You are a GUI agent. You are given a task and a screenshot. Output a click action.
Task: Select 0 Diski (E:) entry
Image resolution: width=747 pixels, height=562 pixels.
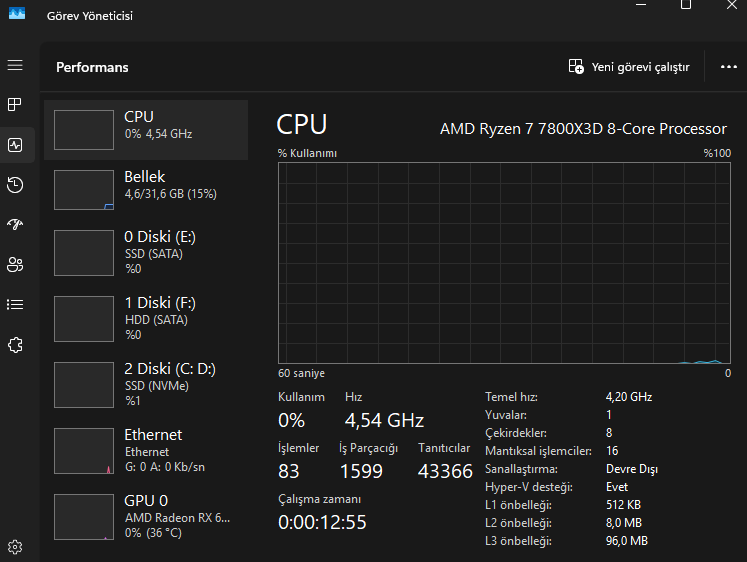pyautogui.click(x=146, y=253)
